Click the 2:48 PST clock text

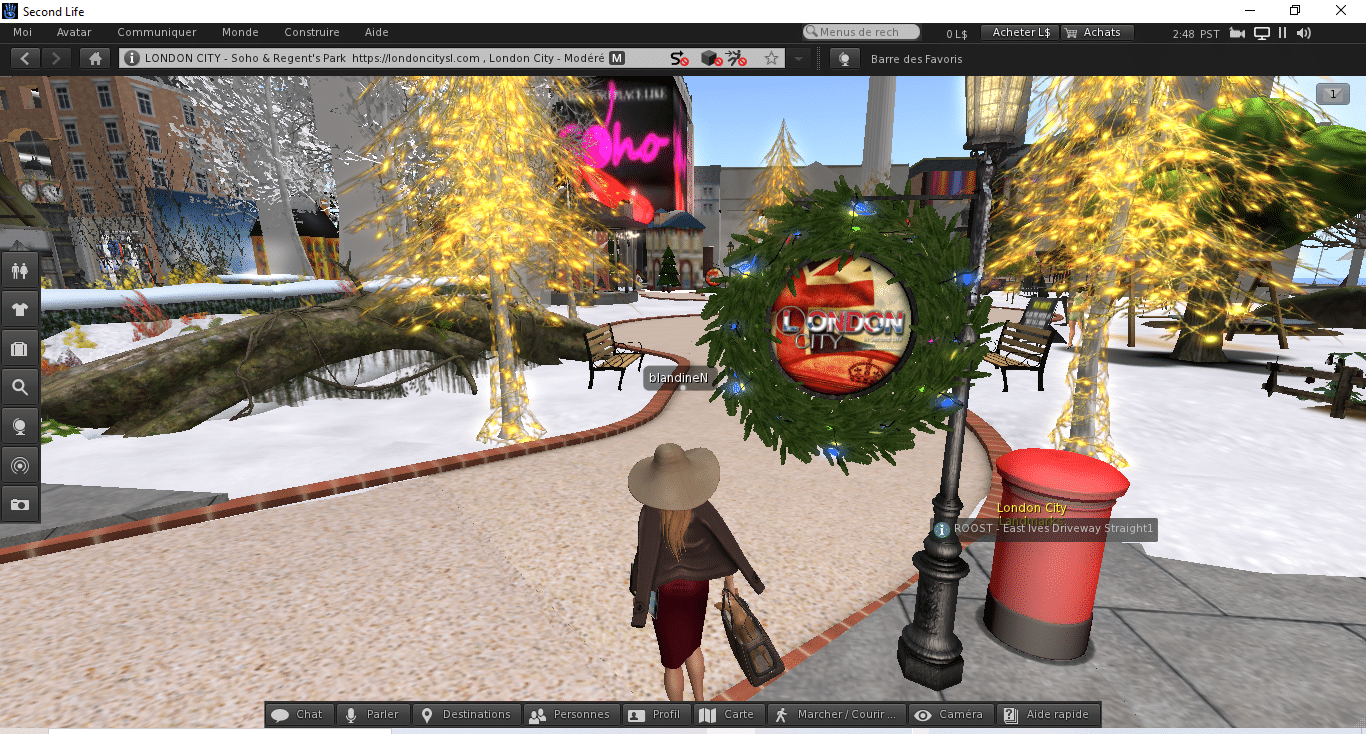[x=1195, y=33]
